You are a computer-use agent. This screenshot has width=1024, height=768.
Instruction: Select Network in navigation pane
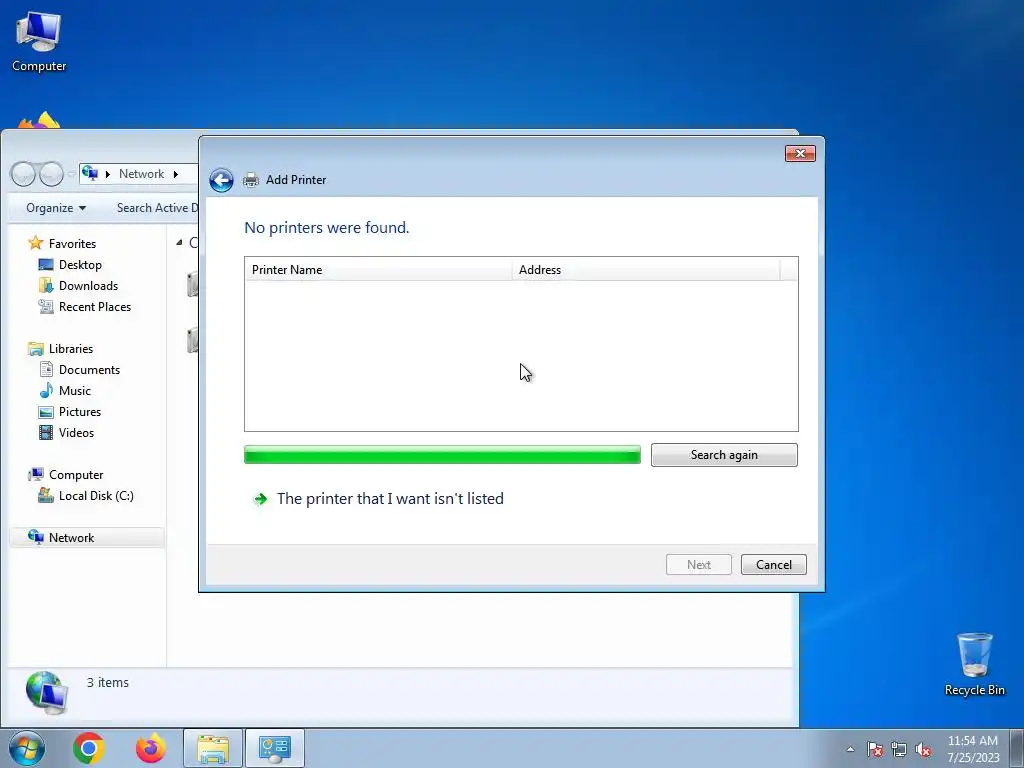click(71, 537)
